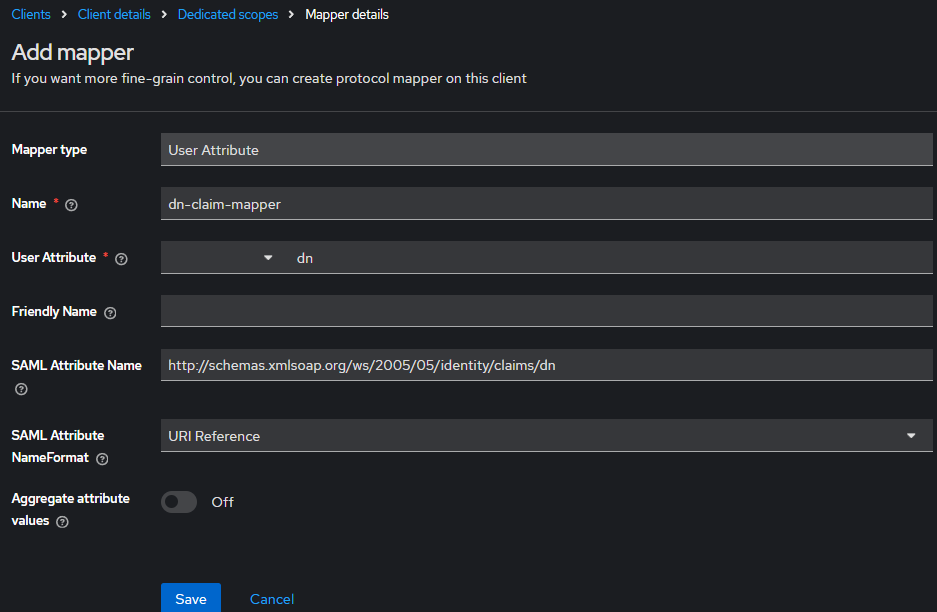Click the SAML Attribute Name URL field
The width and height of the screenshot is (937, 612).
546,365
